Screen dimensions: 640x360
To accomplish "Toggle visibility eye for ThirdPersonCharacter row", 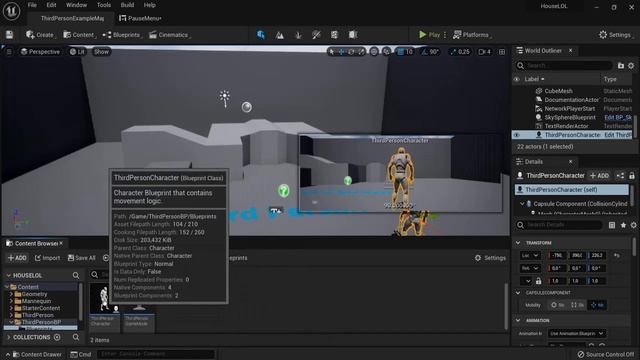I will coord(517,135).
